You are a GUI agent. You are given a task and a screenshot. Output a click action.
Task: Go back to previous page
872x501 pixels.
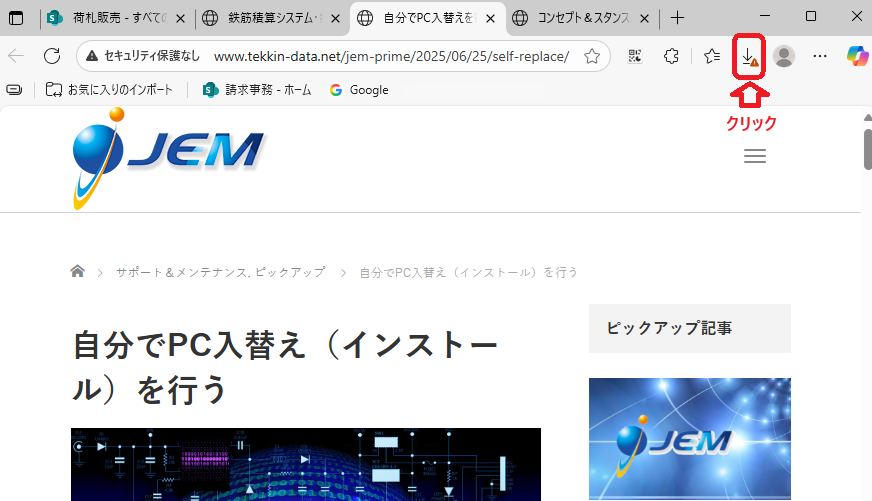pos(16,56)
